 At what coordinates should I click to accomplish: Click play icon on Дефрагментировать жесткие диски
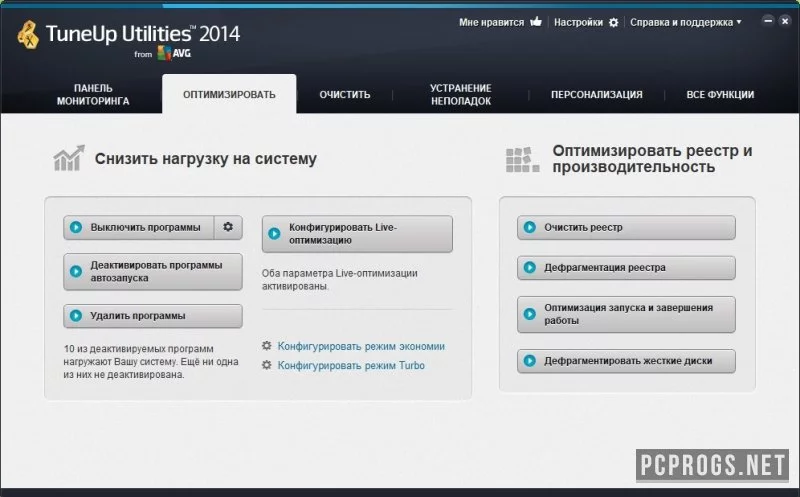[530, 361]
